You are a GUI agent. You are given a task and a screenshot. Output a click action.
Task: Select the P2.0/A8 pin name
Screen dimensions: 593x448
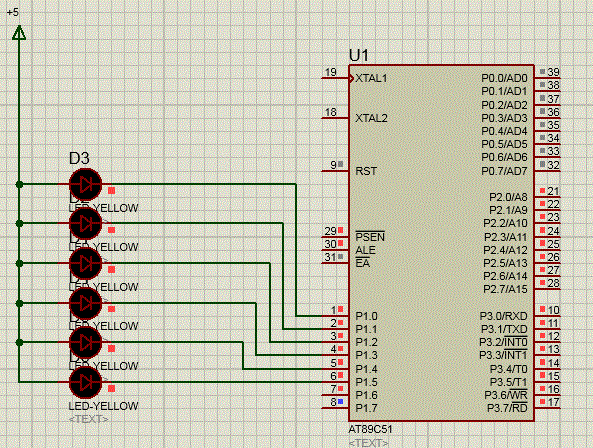[508, 197]
